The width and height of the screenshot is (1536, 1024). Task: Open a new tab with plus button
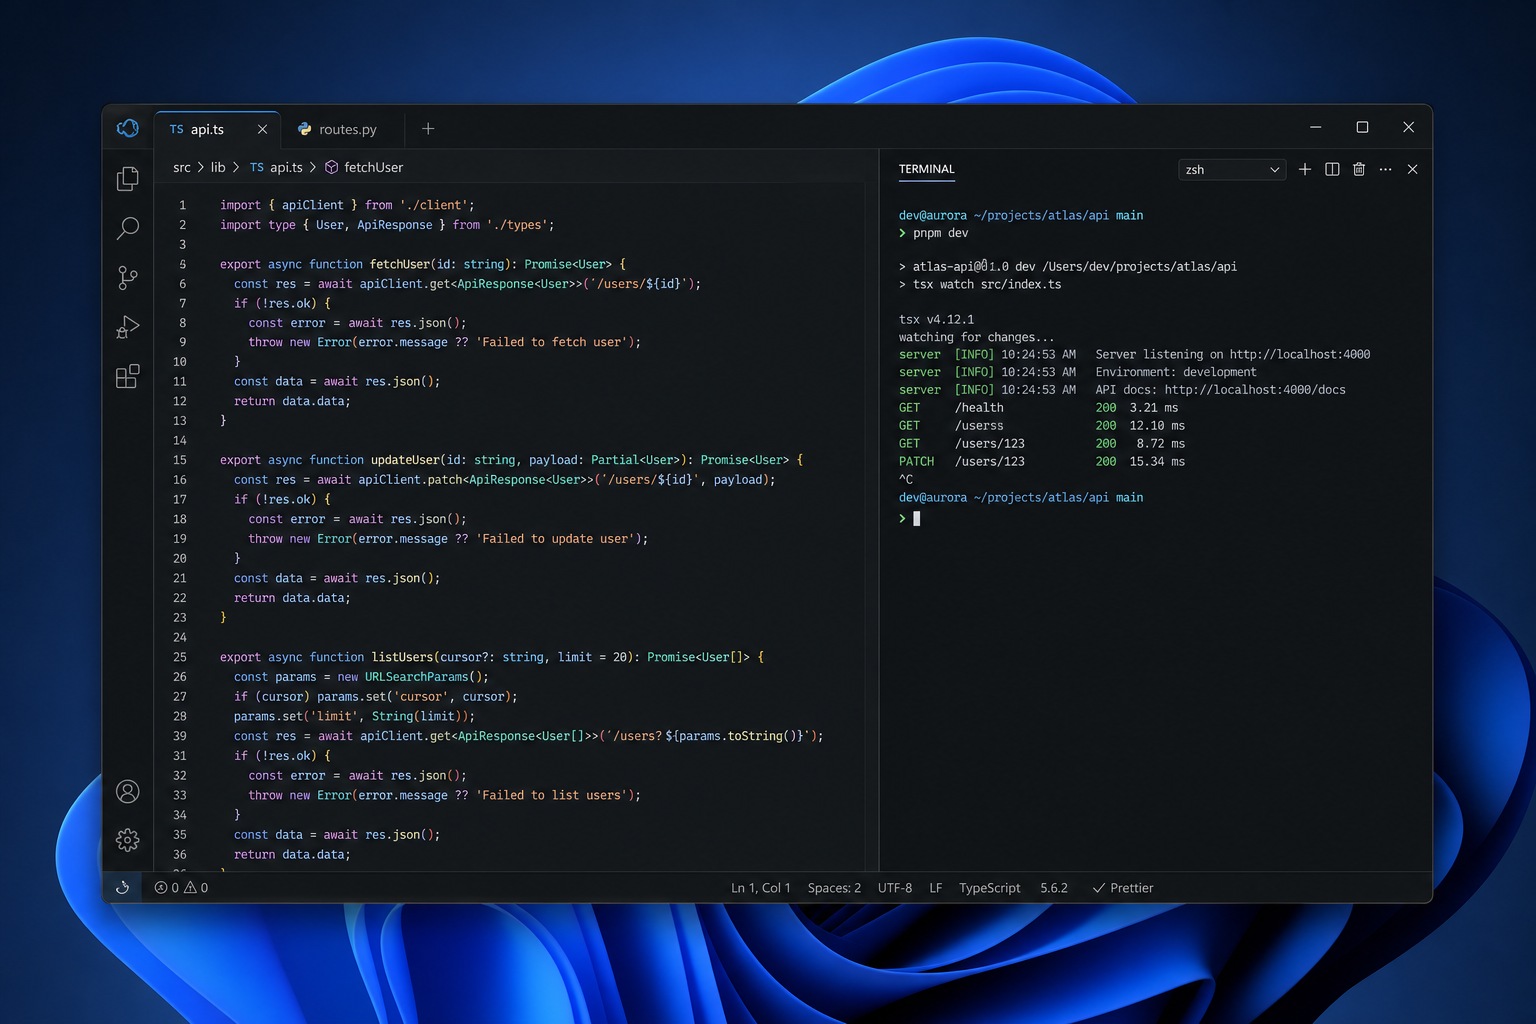click(428, 128)
